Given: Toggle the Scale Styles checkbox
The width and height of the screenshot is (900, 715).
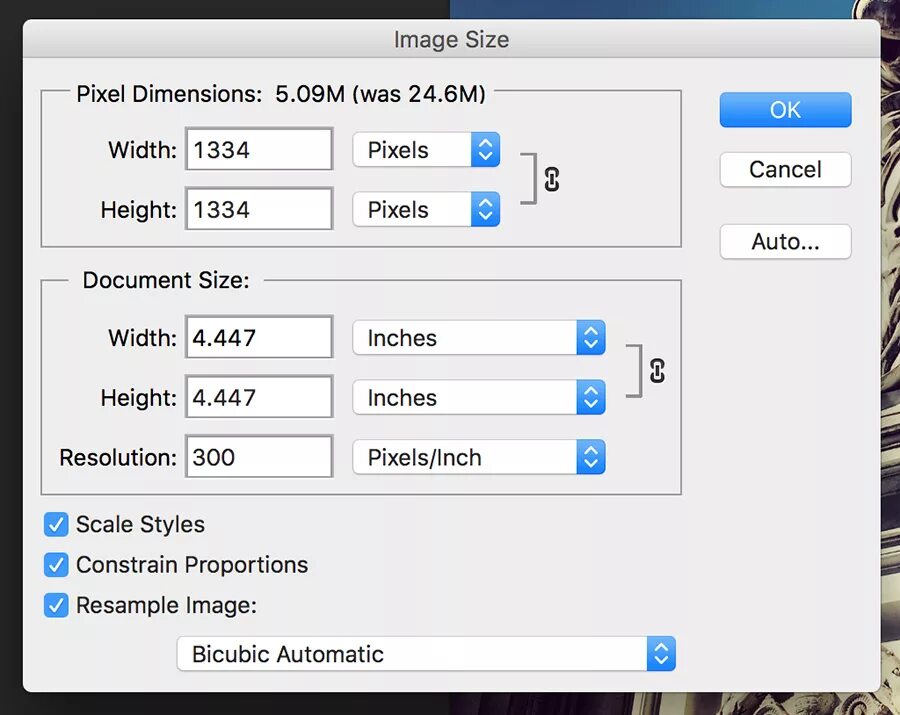Looking at the screenshot, I should tap(56, 525).
